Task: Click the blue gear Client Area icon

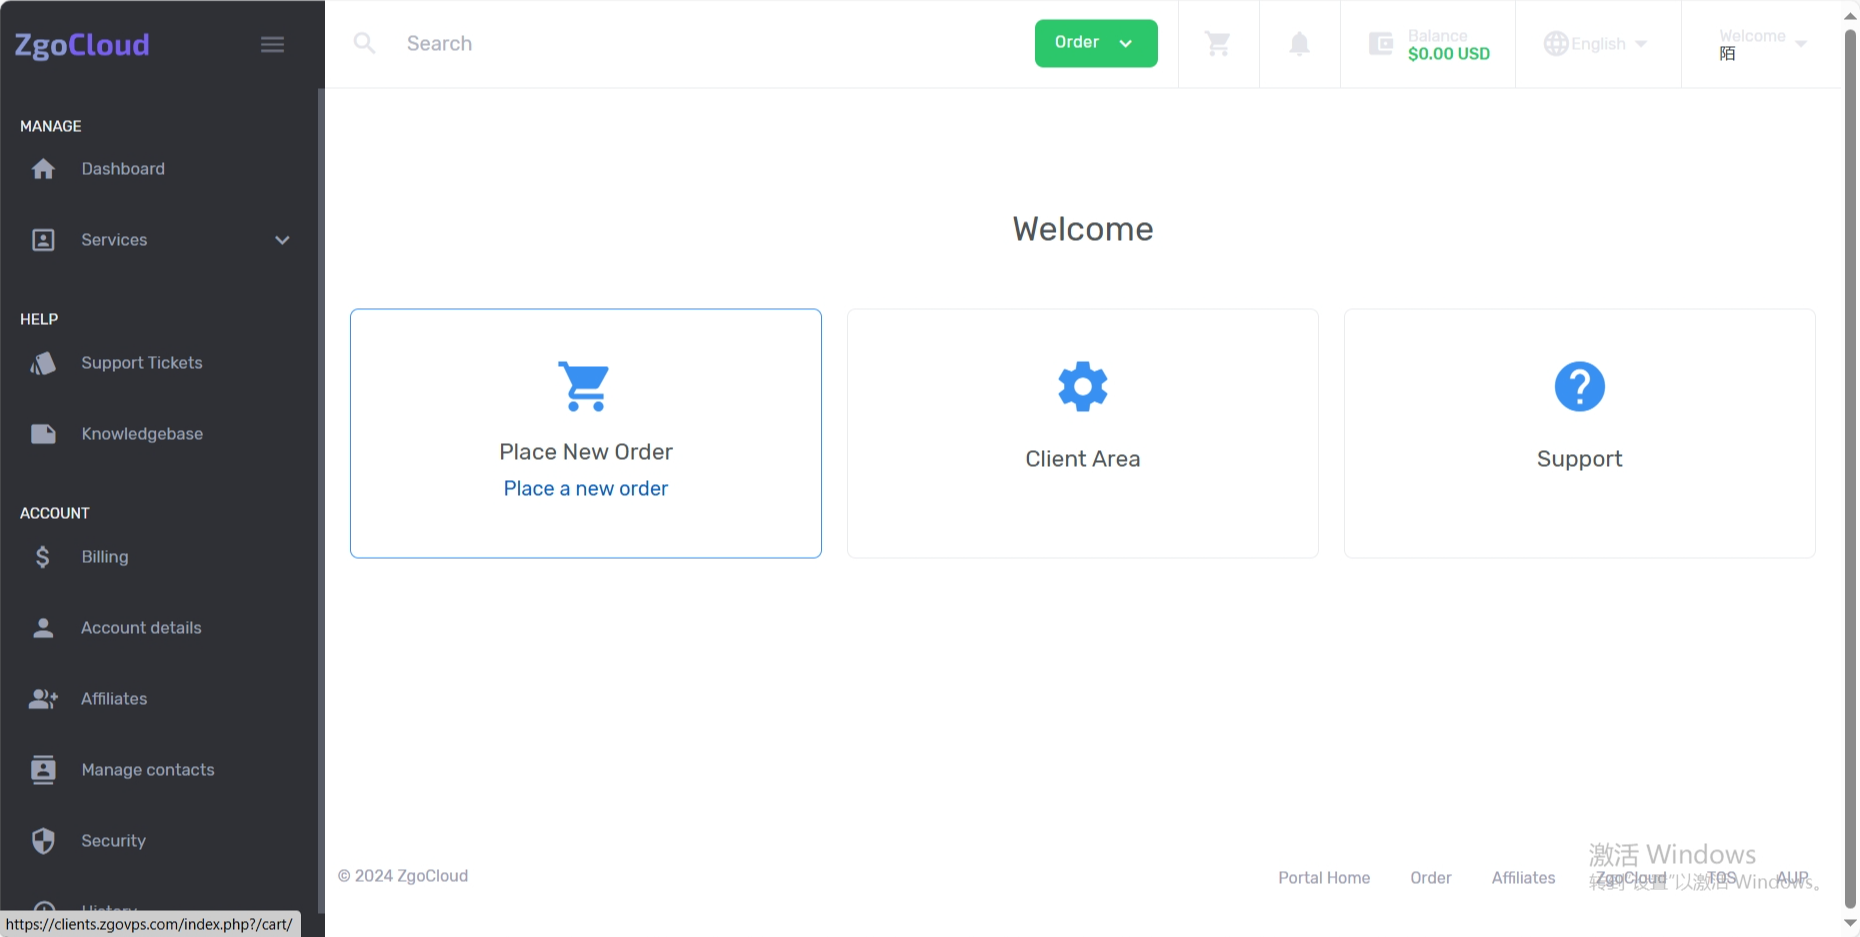Action: pos(1082,386)
